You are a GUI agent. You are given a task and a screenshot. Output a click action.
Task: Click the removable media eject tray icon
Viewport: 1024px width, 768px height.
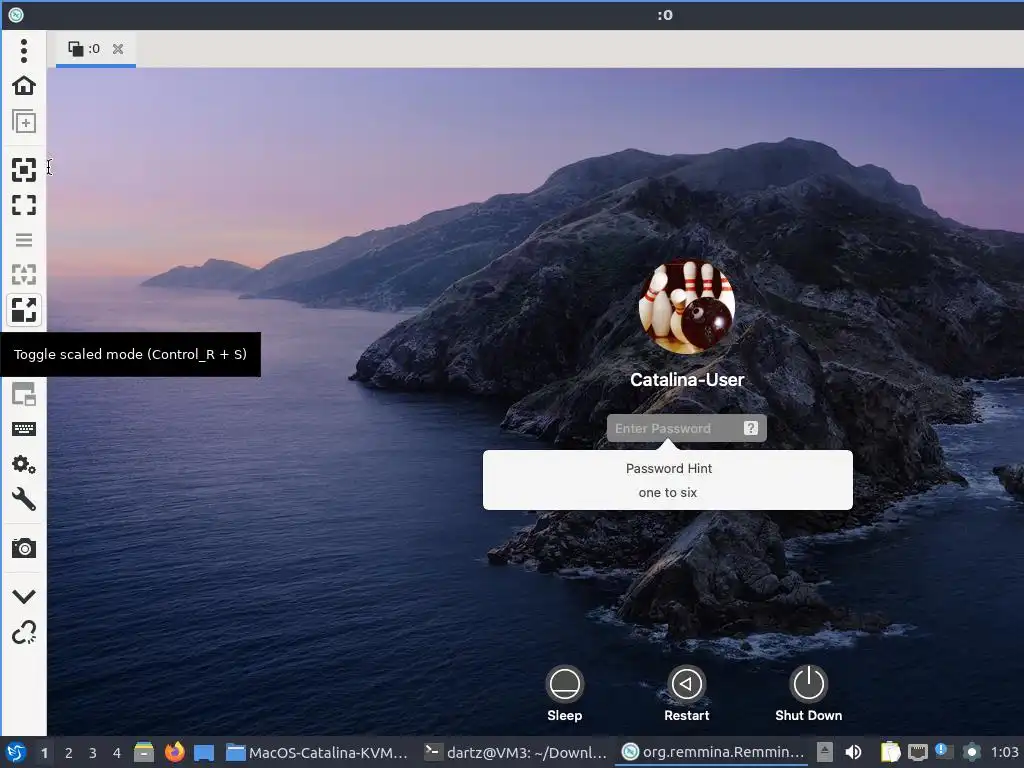click(825, 752)
